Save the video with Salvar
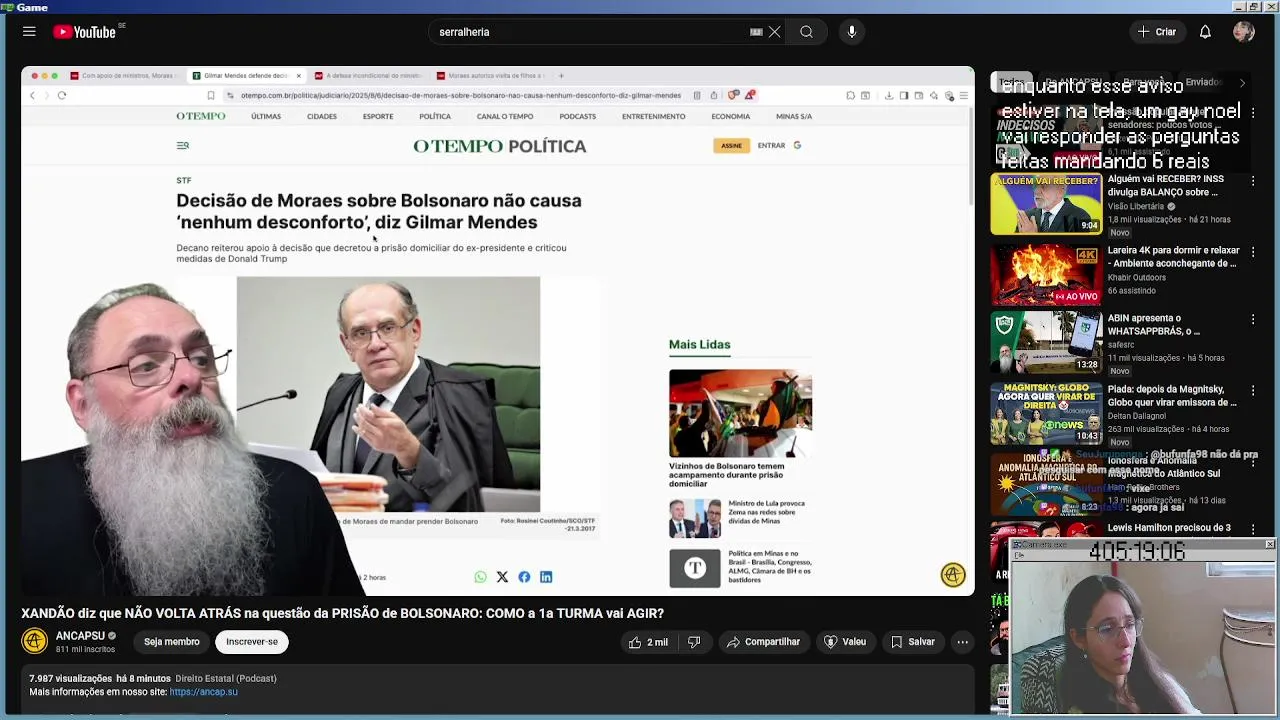This screenshot has width=1280, height=720. [913, 642]
